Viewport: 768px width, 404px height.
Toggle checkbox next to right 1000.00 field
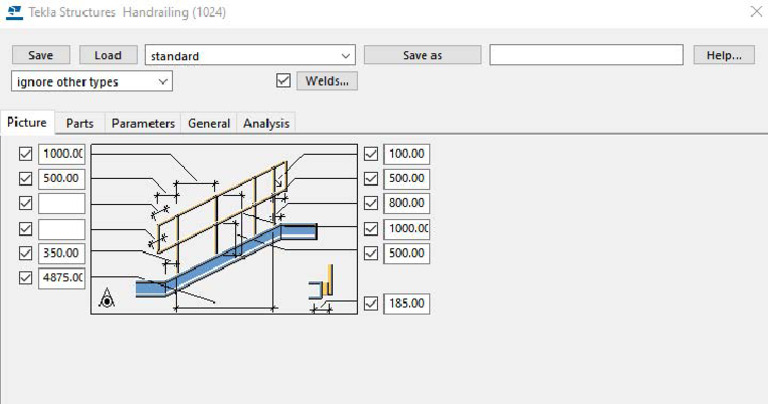(371, 229)
